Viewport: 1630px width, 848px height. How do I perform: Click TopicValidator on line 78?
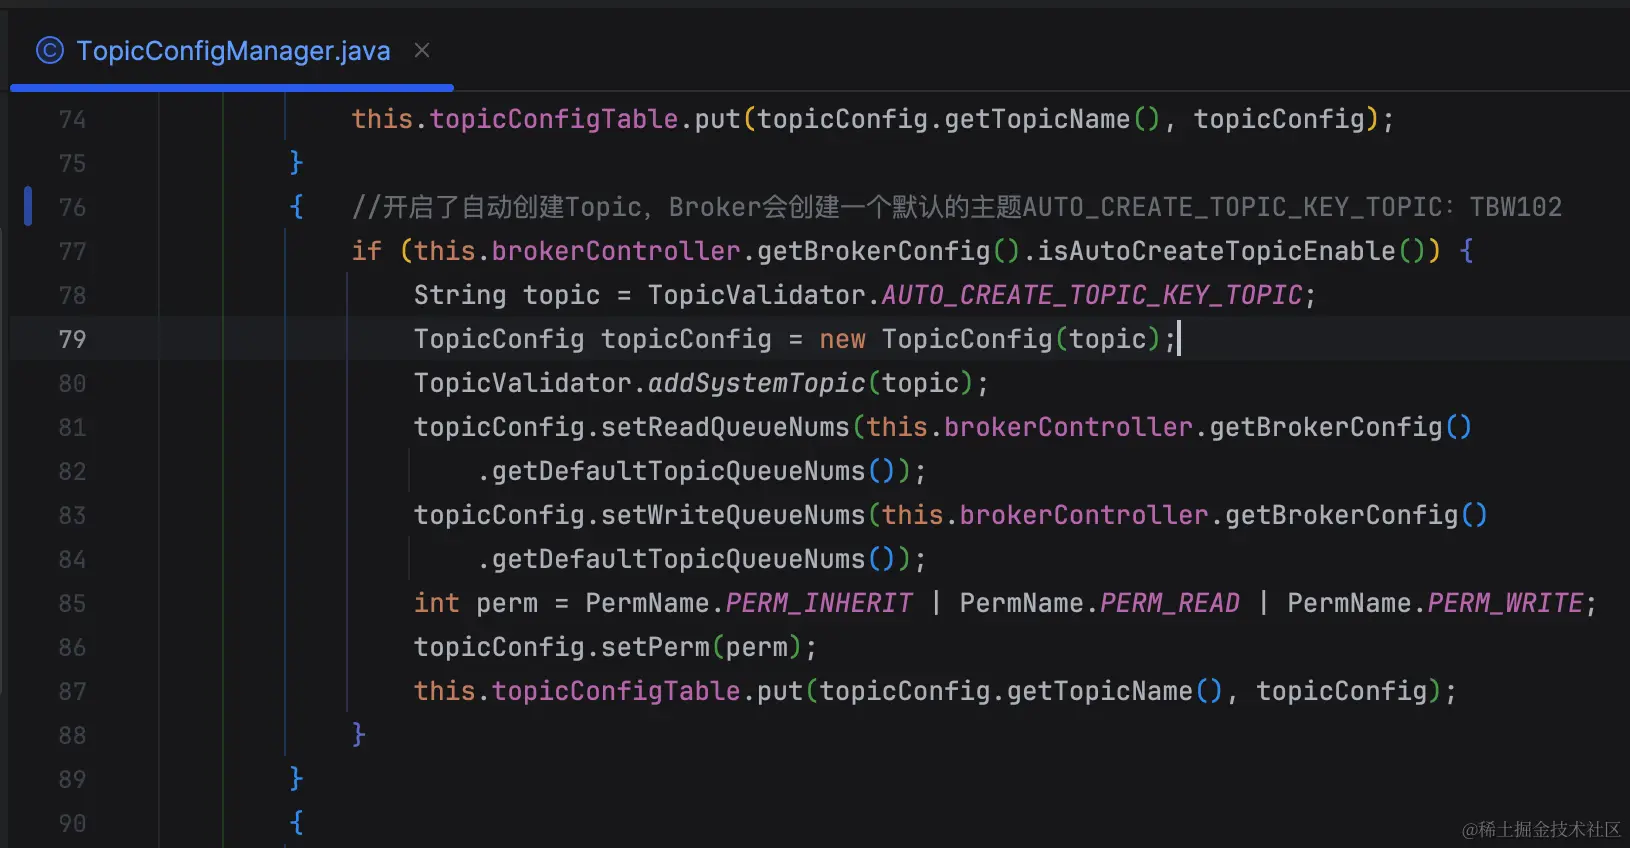click(x=757, y=295)
